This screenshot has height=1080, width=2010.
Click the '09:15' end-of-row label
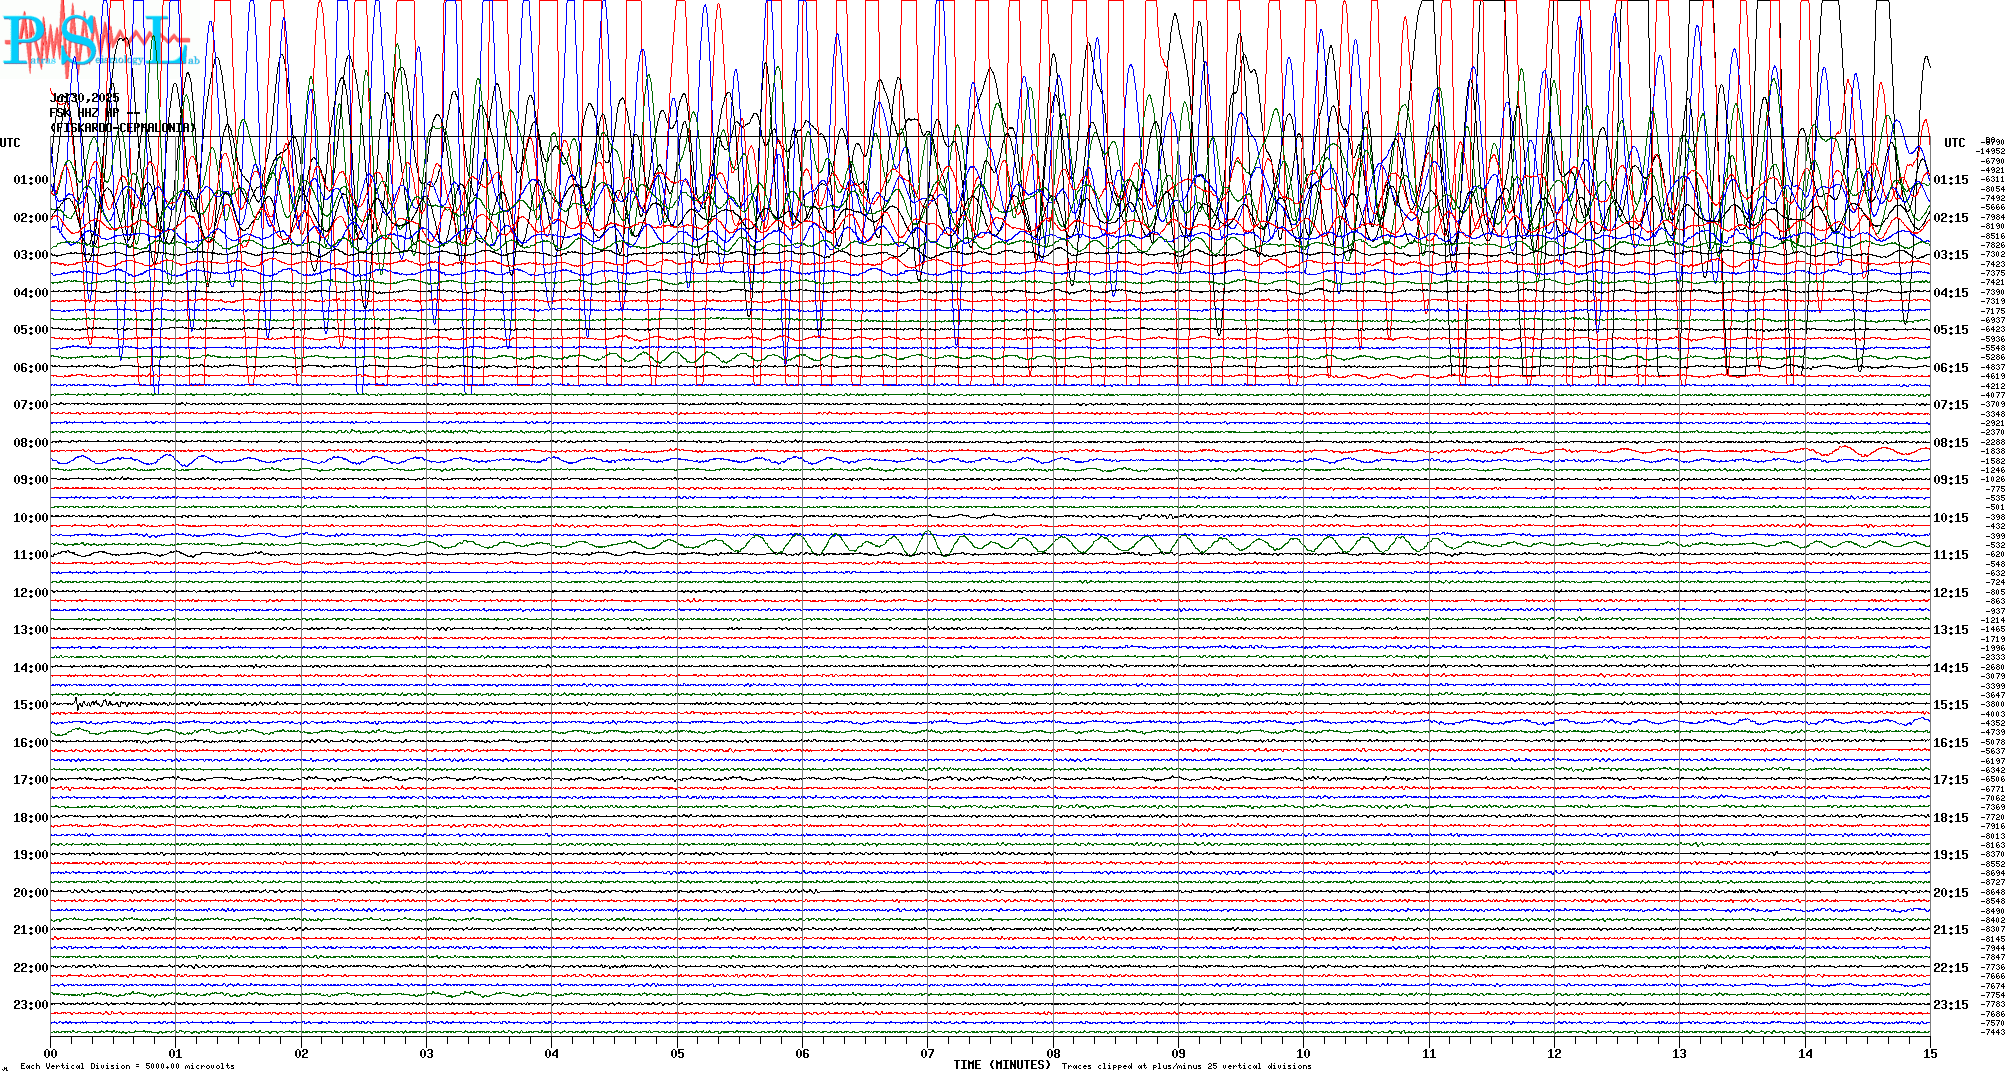[x=1951, y=480]
